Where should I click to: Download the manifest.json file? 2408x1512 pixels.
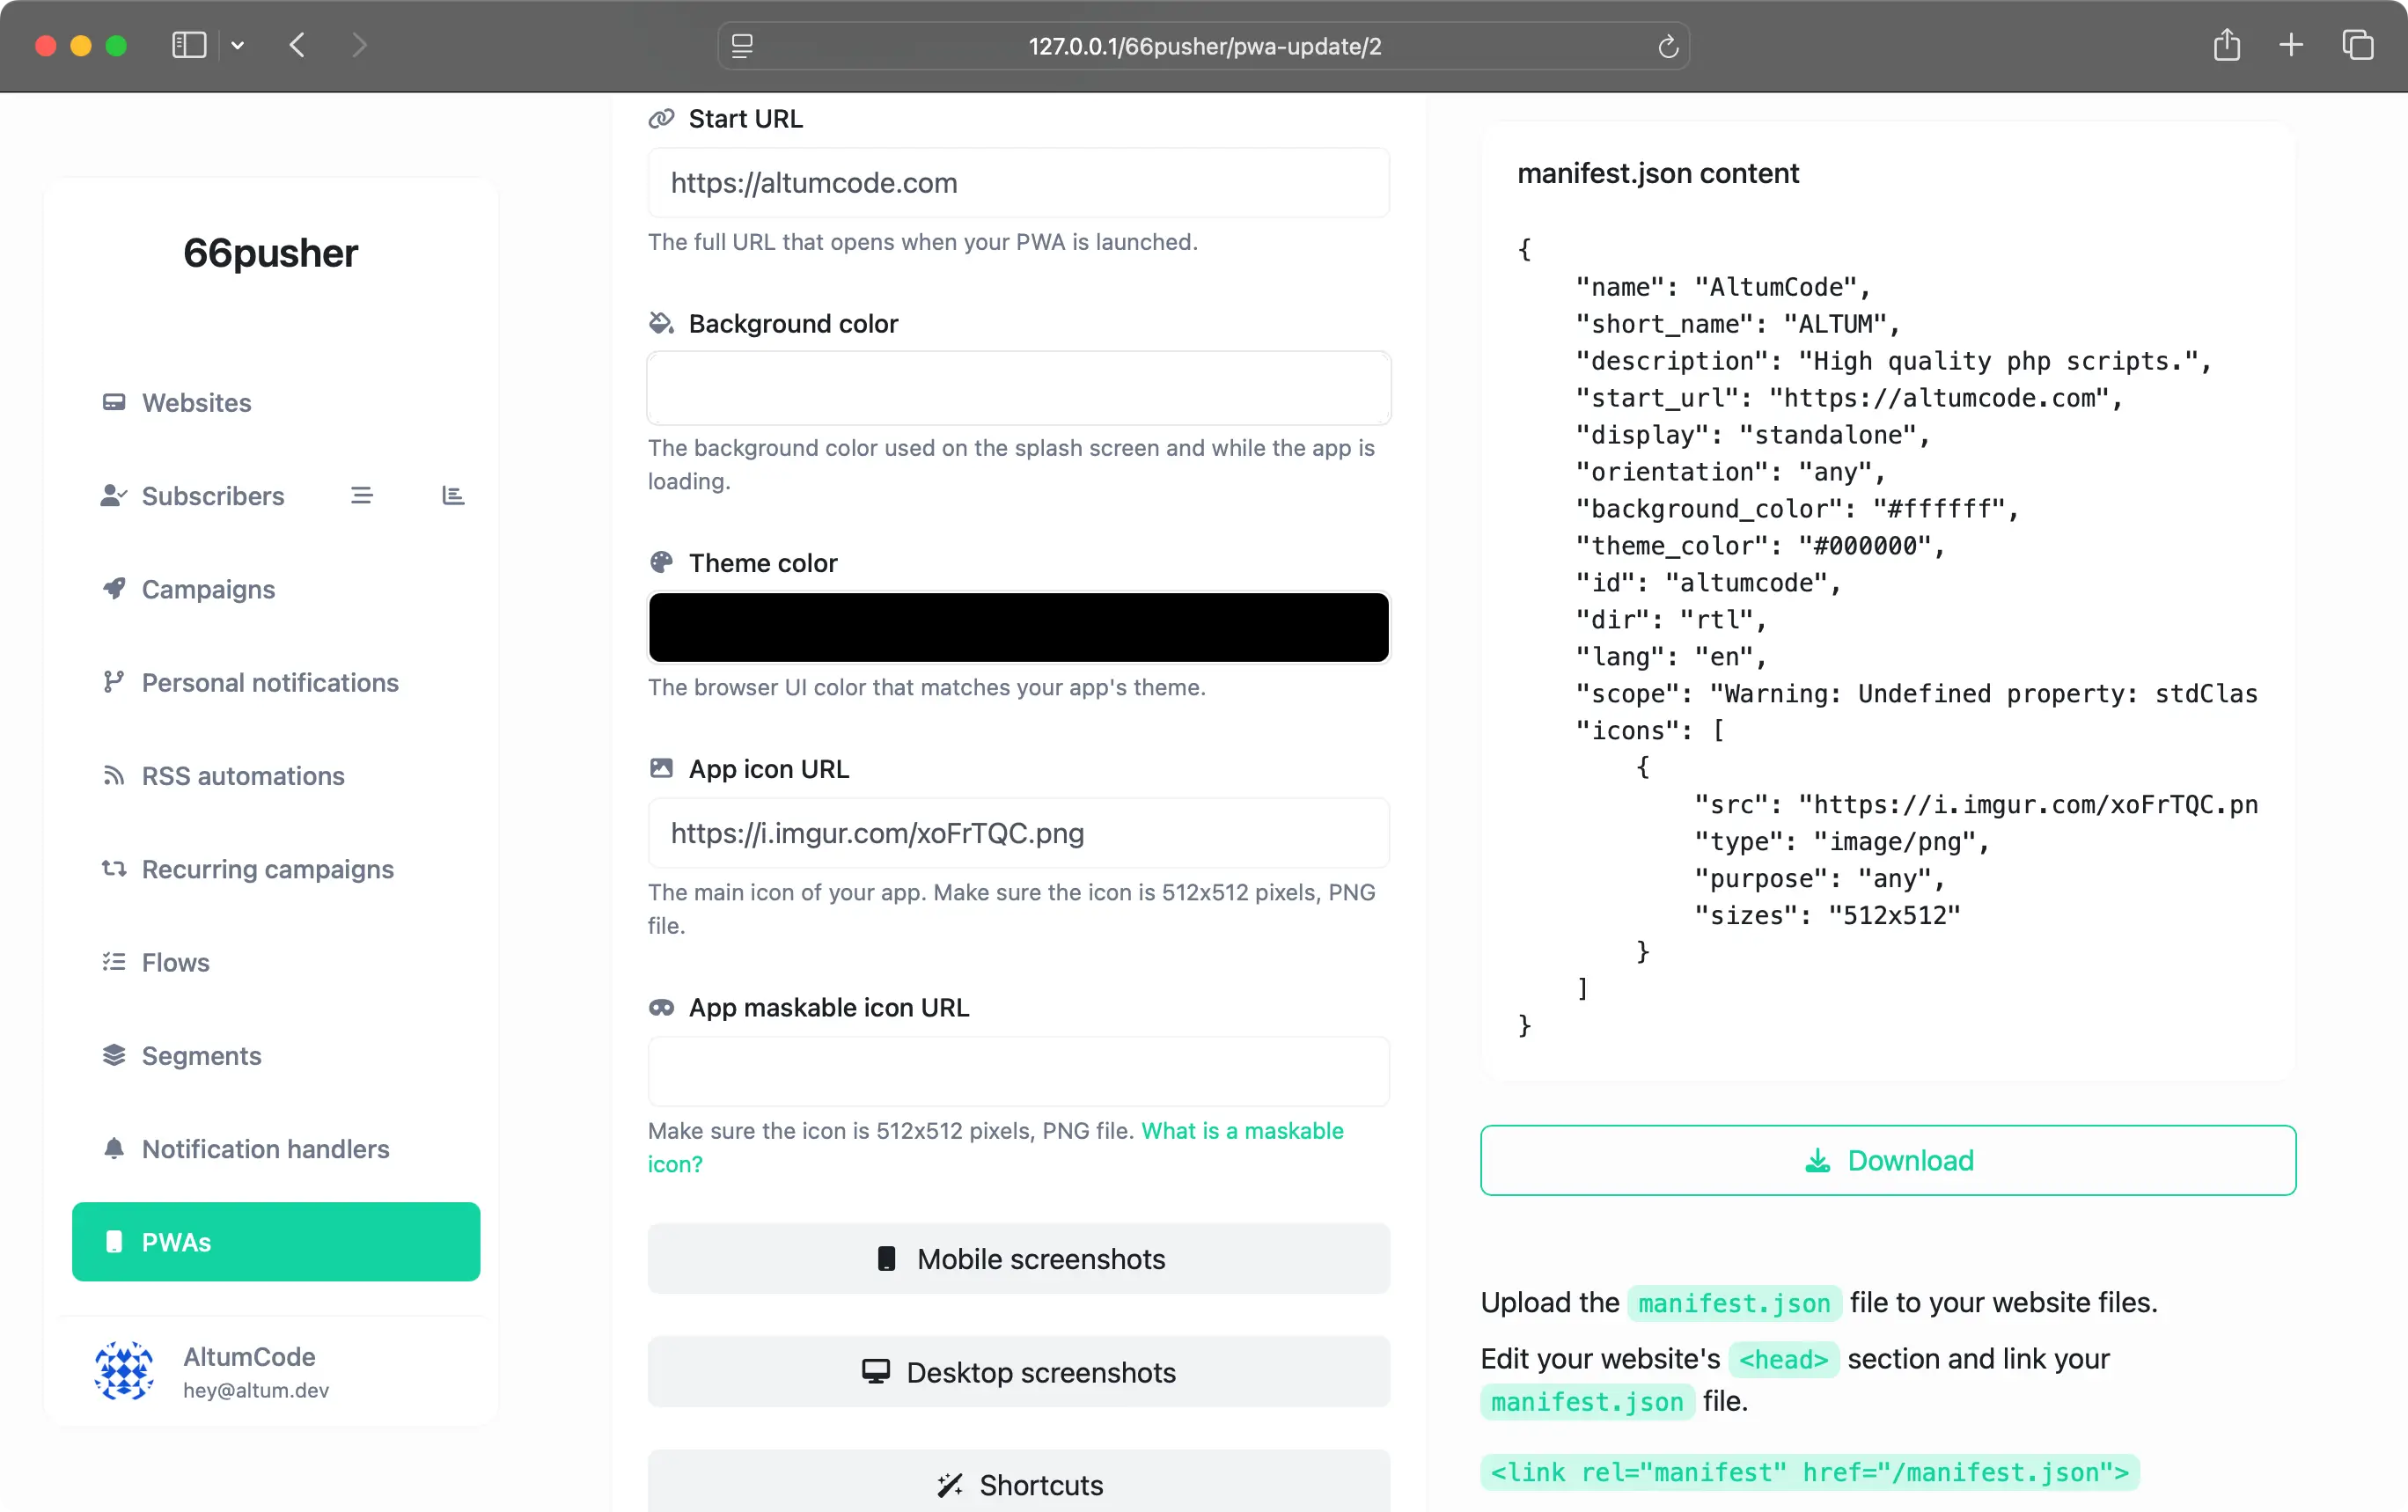[1888, 1160]
